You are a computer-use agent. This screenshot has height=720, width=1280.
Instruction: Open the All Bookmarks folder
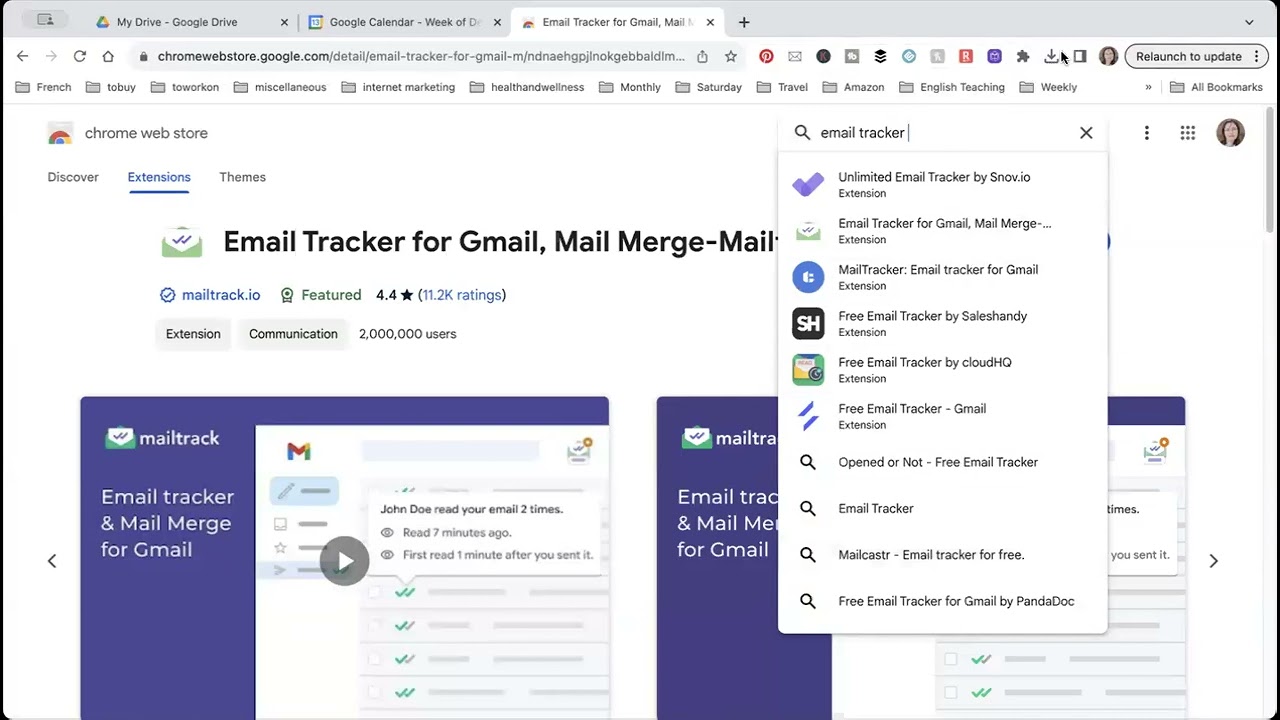coord(1216,87)
